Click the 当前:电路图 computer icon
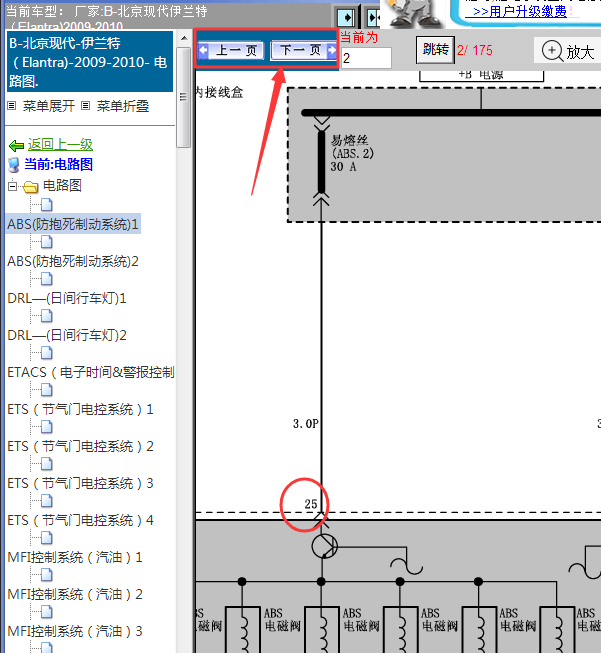The image size is (601, 653). coord(14,165)
